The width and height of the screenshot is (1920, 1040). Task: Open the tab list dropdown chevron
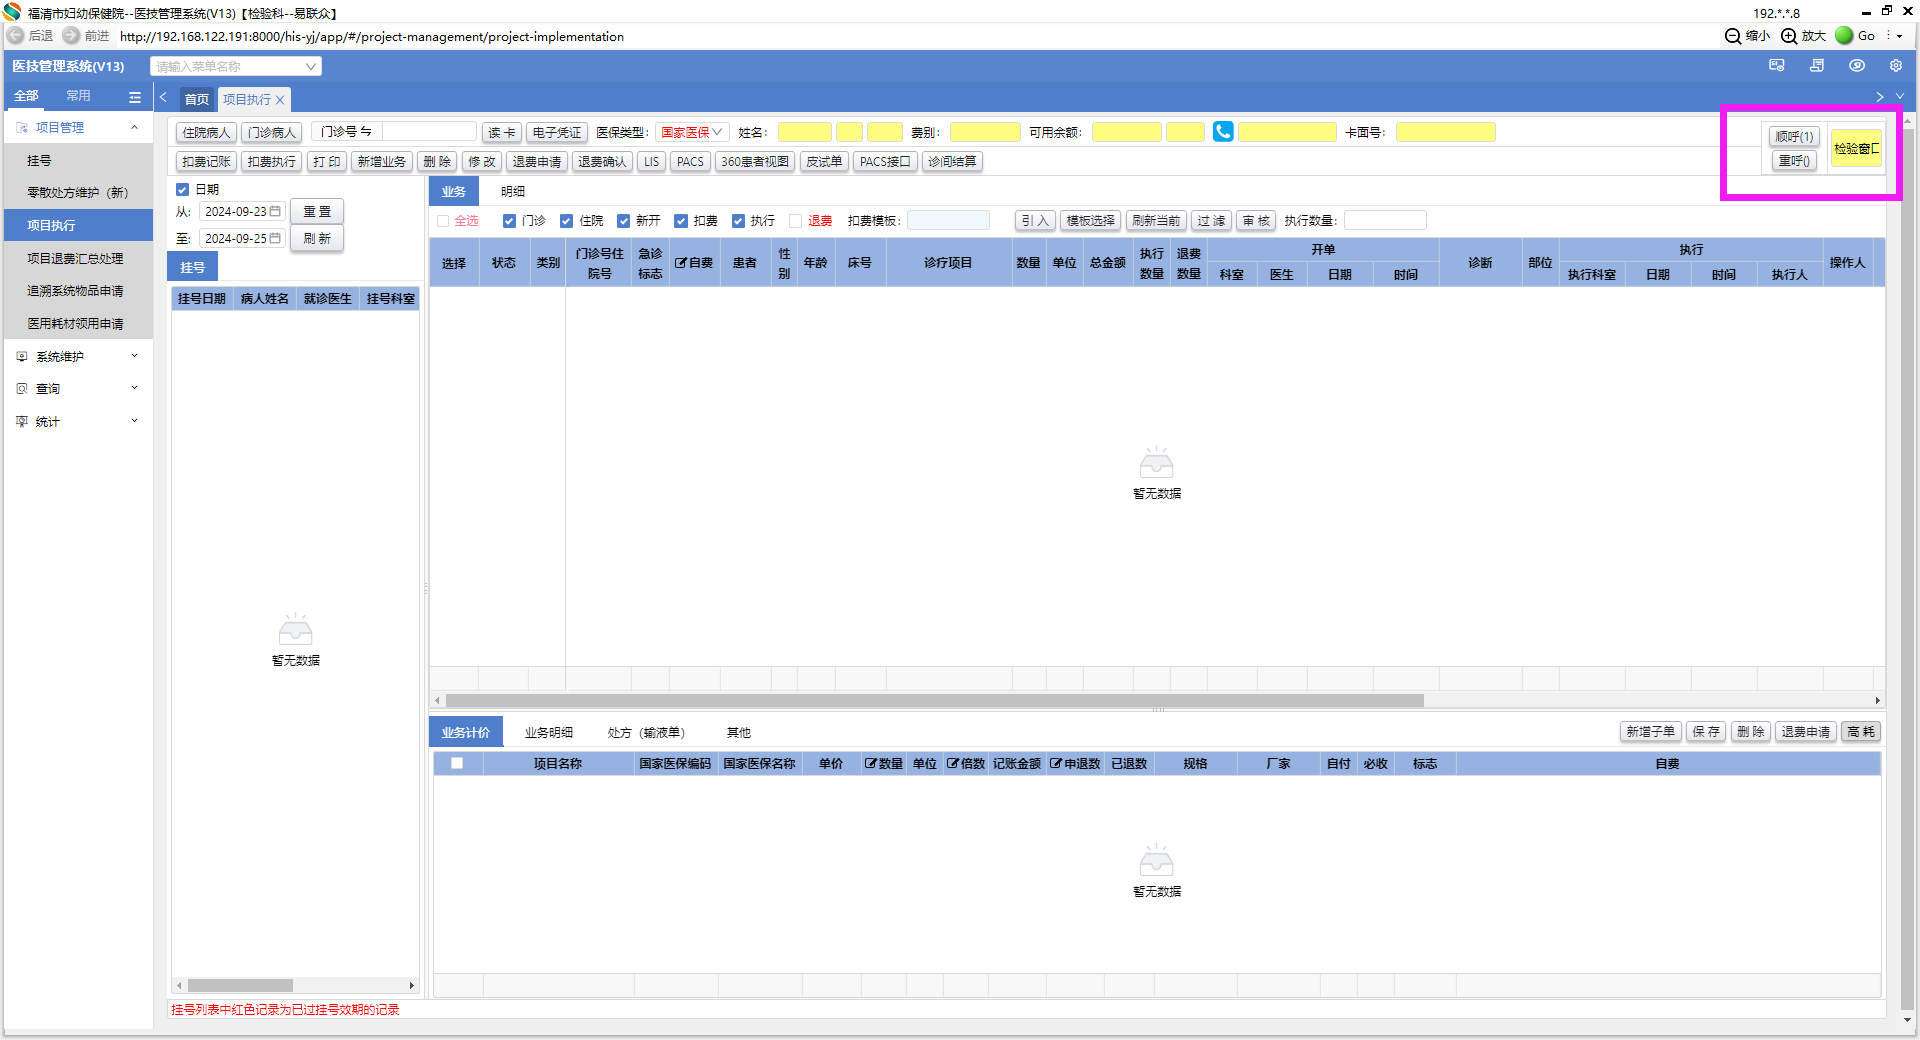click(1900, 97)
